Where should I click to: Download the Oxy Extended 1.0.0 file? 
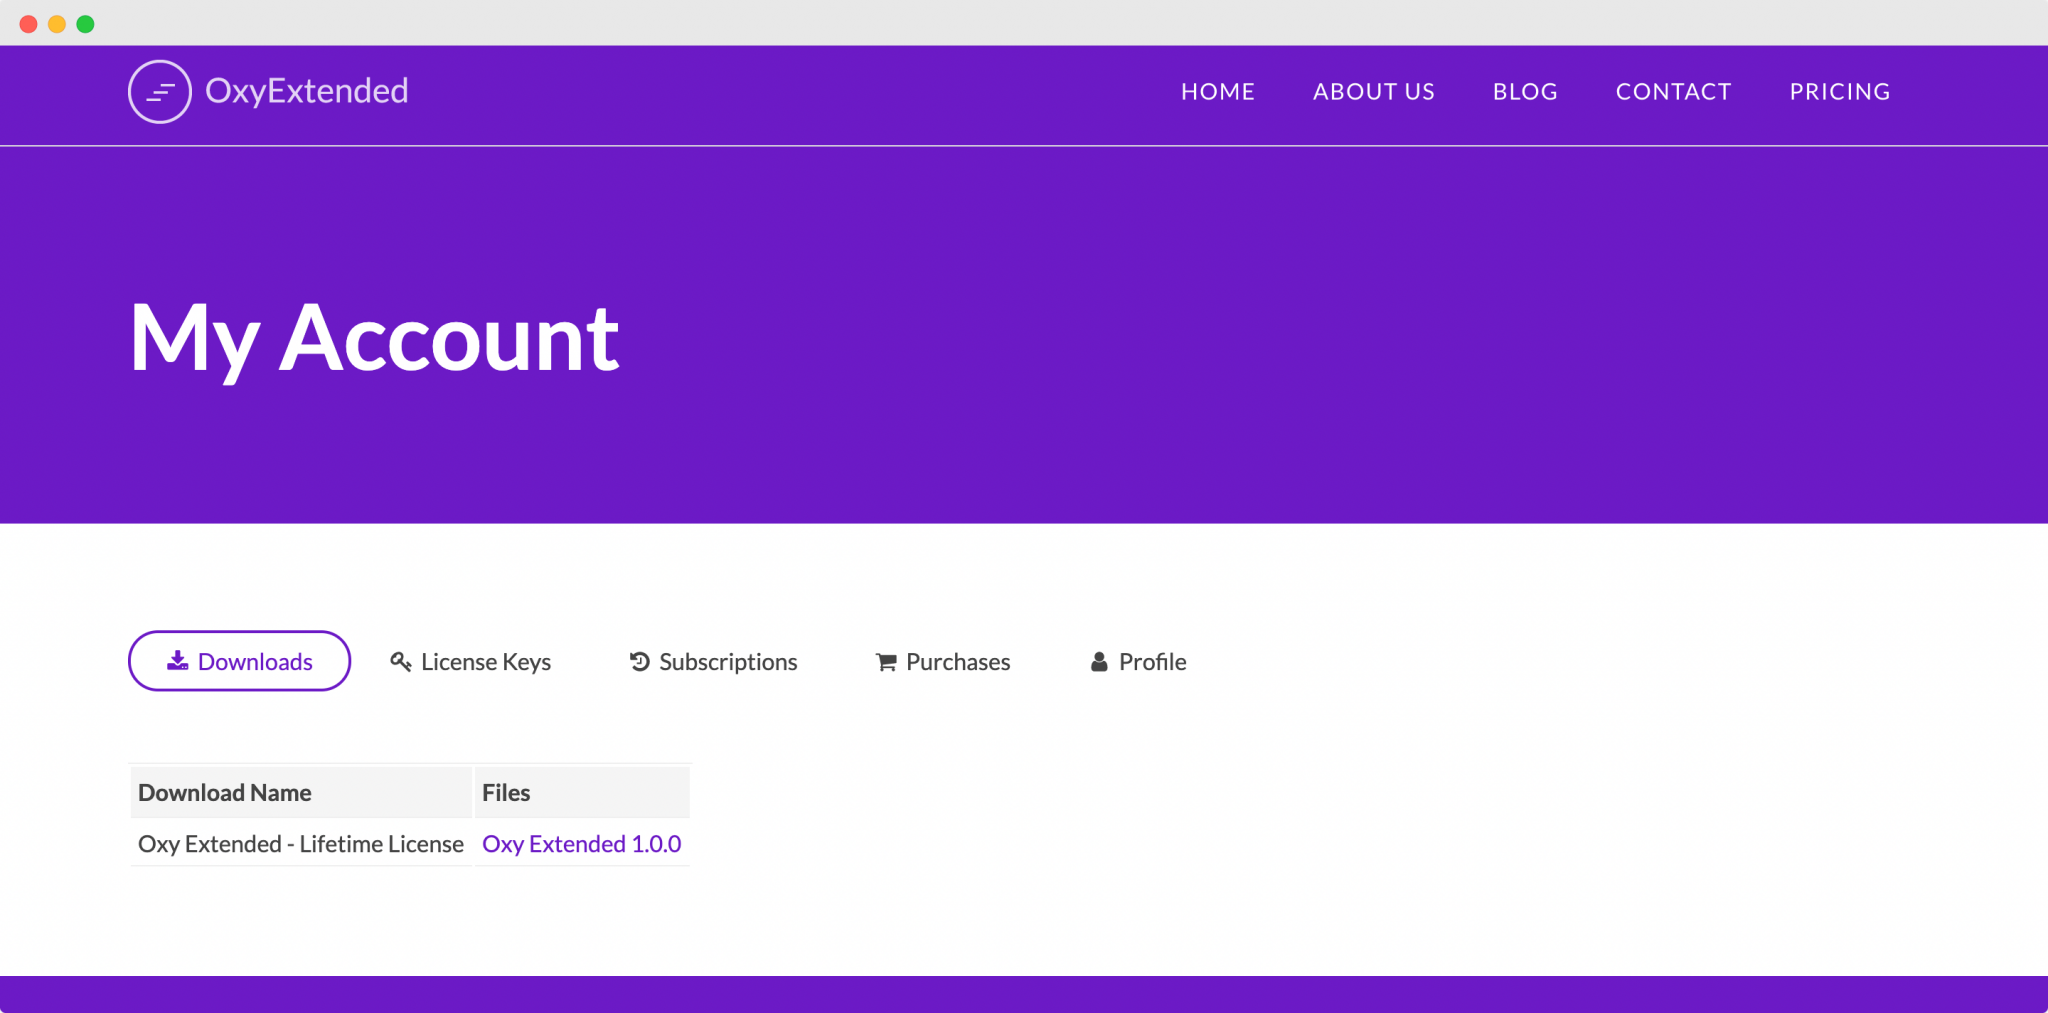click(581, 843)
